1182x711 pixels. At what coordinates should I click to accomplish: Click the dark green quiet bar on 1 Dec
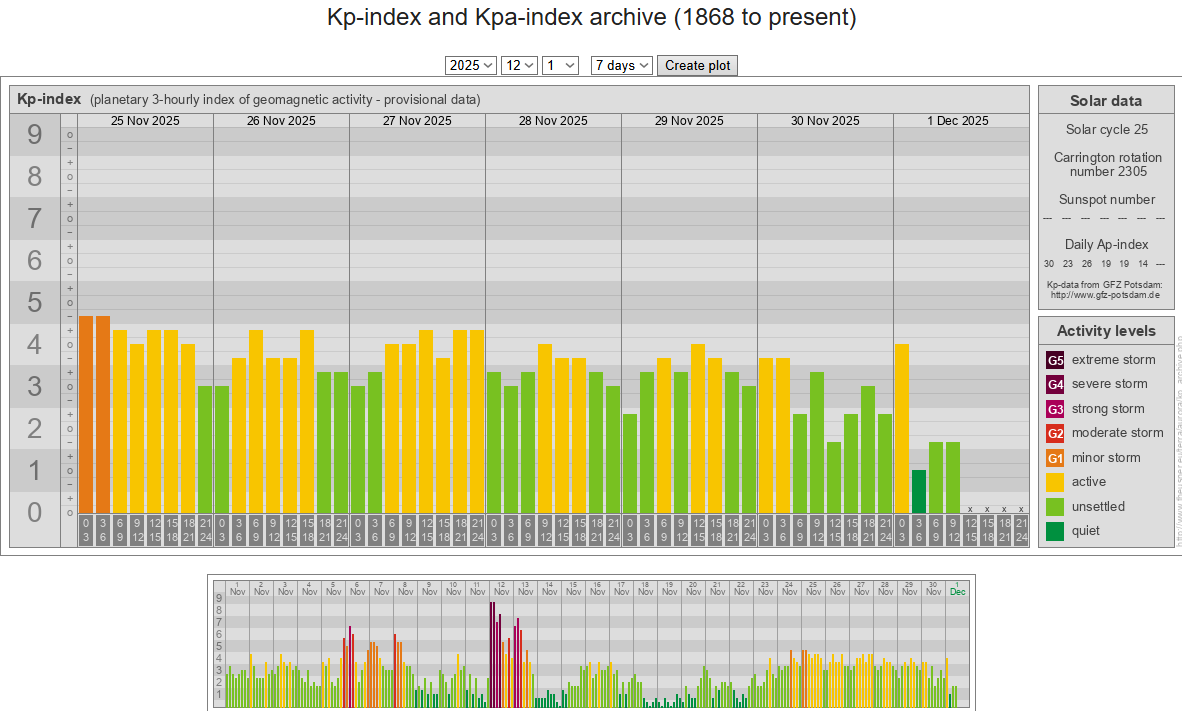[919, 491]
